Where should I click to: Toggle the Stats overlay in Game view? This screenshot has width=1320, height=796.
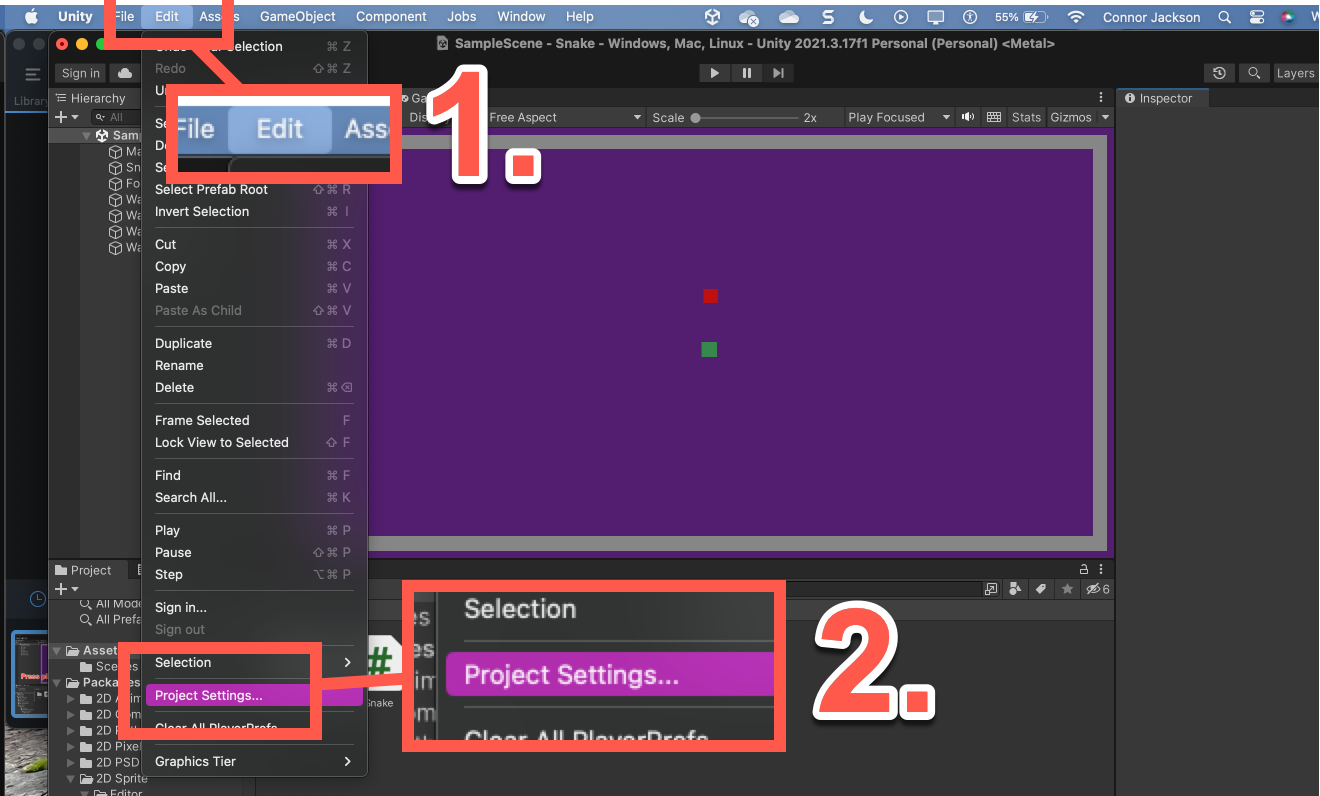1026,117
